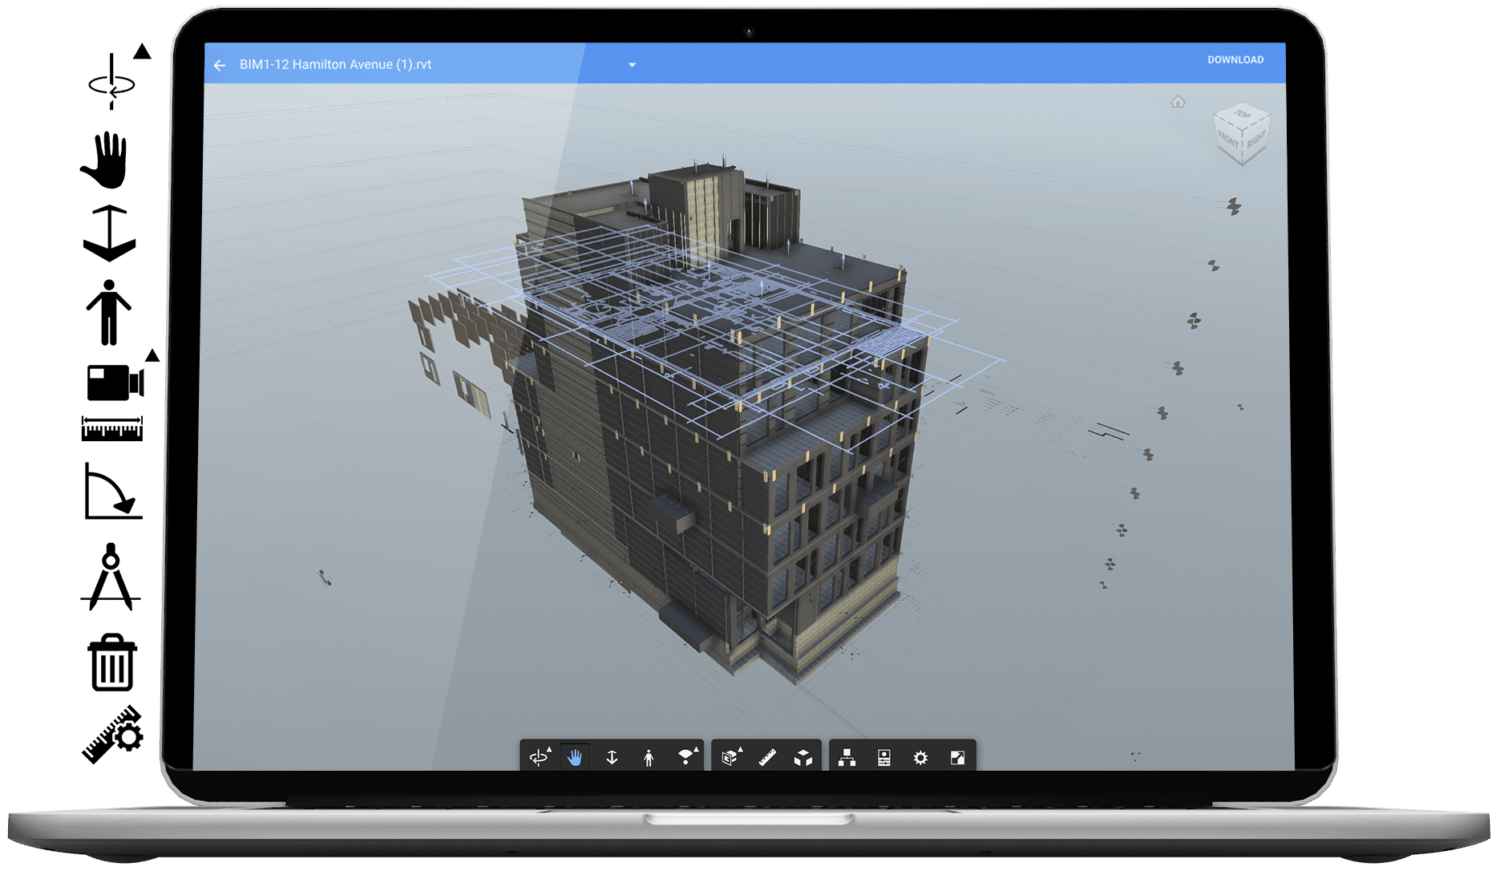Toggle the camera field-of-view tool

[687, 757]
